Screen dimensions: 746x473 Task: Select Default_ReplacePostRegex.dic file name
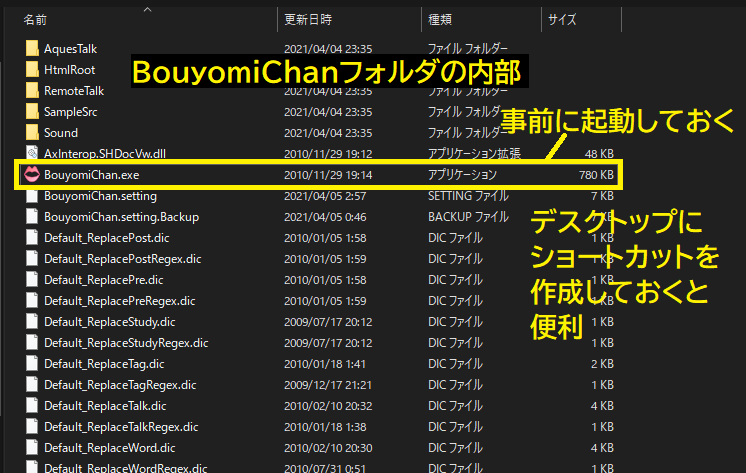coord(123,258)
